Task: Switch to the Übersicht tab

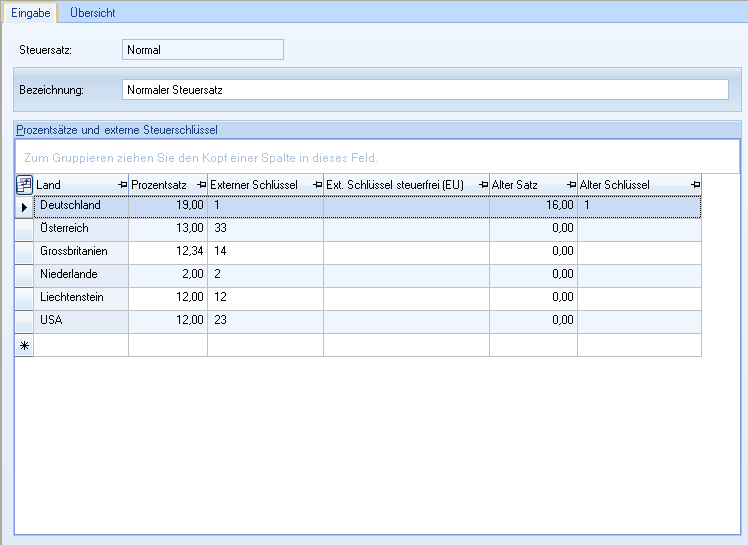Action: pyautogui.click(x=92, y=13)
